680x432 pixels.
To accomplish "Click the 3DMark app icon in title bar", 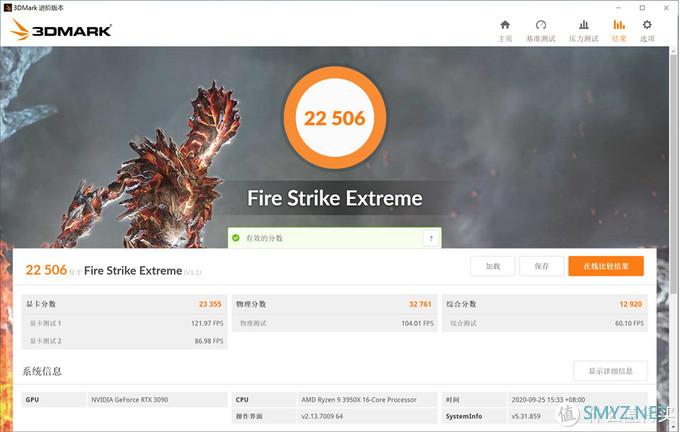I will click(7, 7).
